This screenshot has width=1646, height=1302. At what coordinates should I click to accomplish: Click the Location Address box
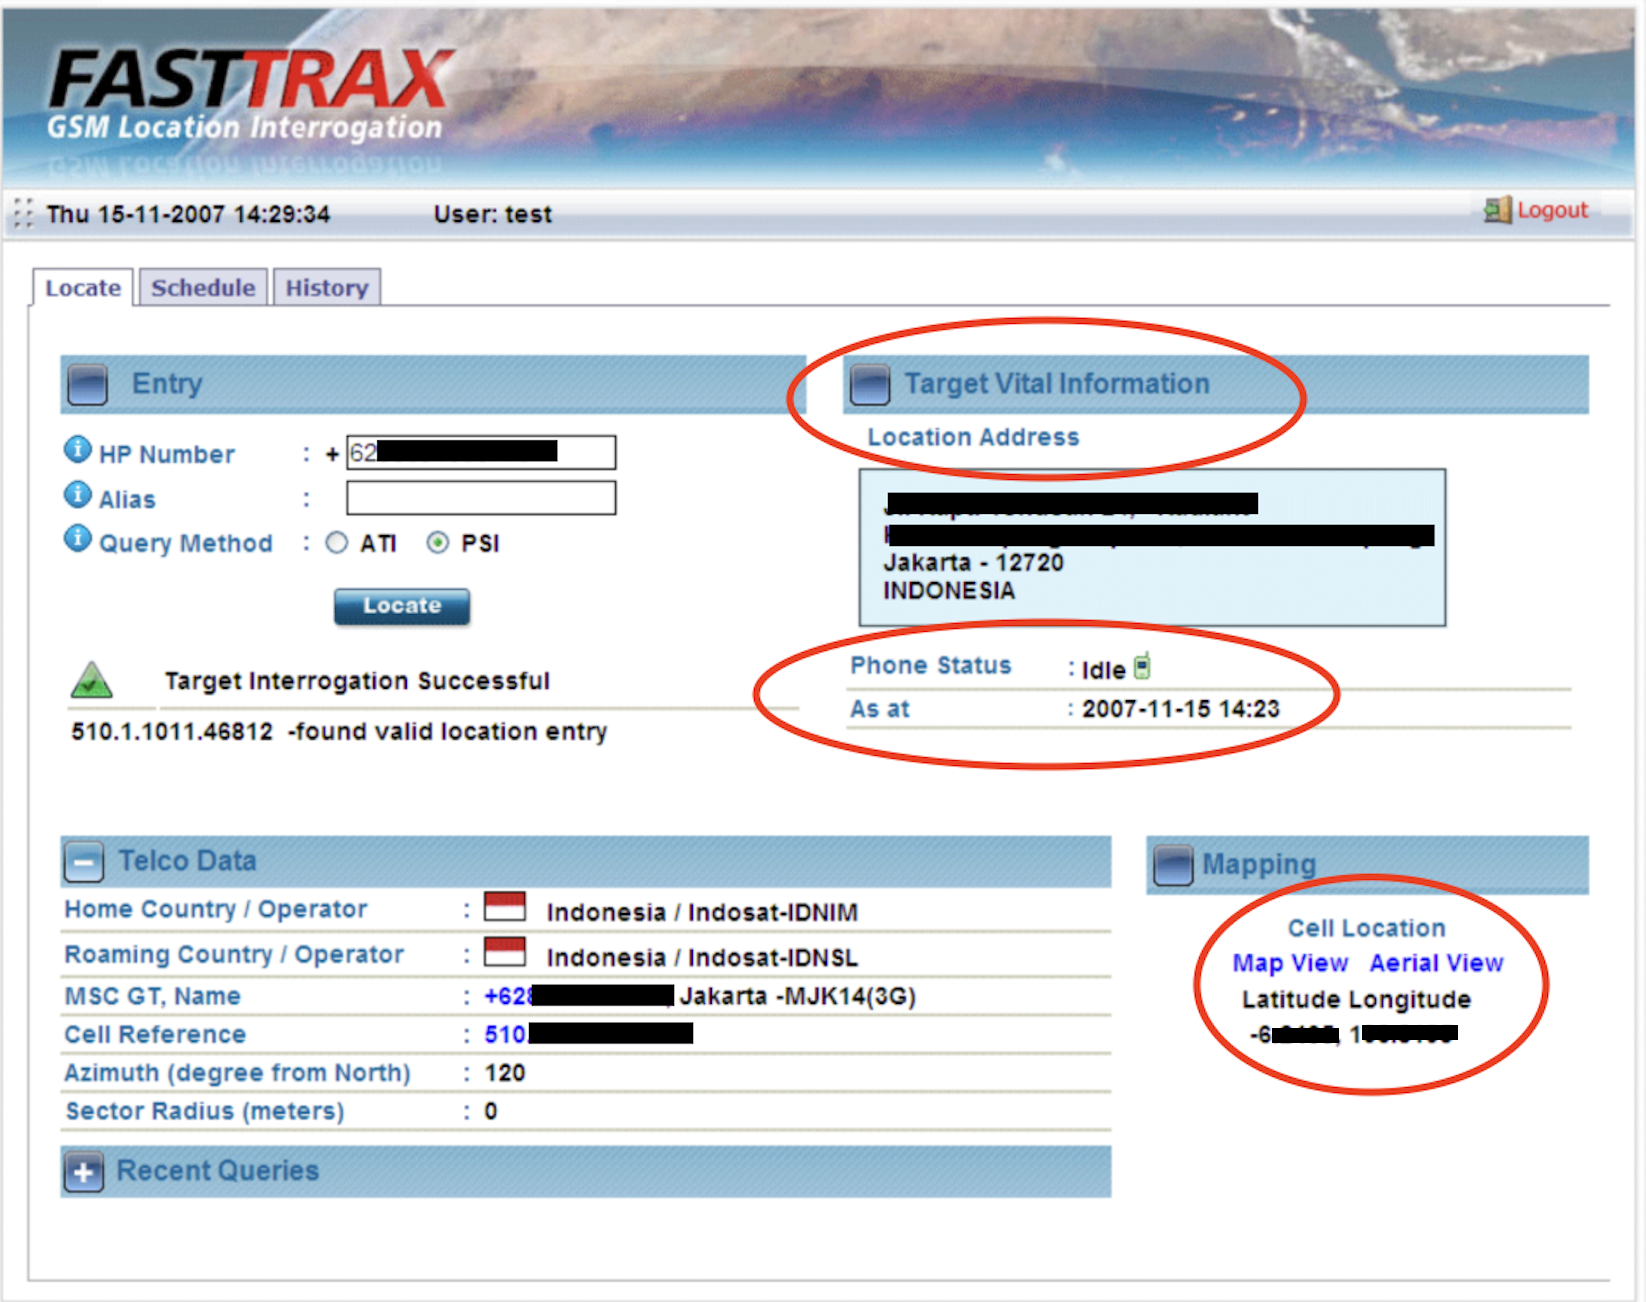[x=1152, y=547]
